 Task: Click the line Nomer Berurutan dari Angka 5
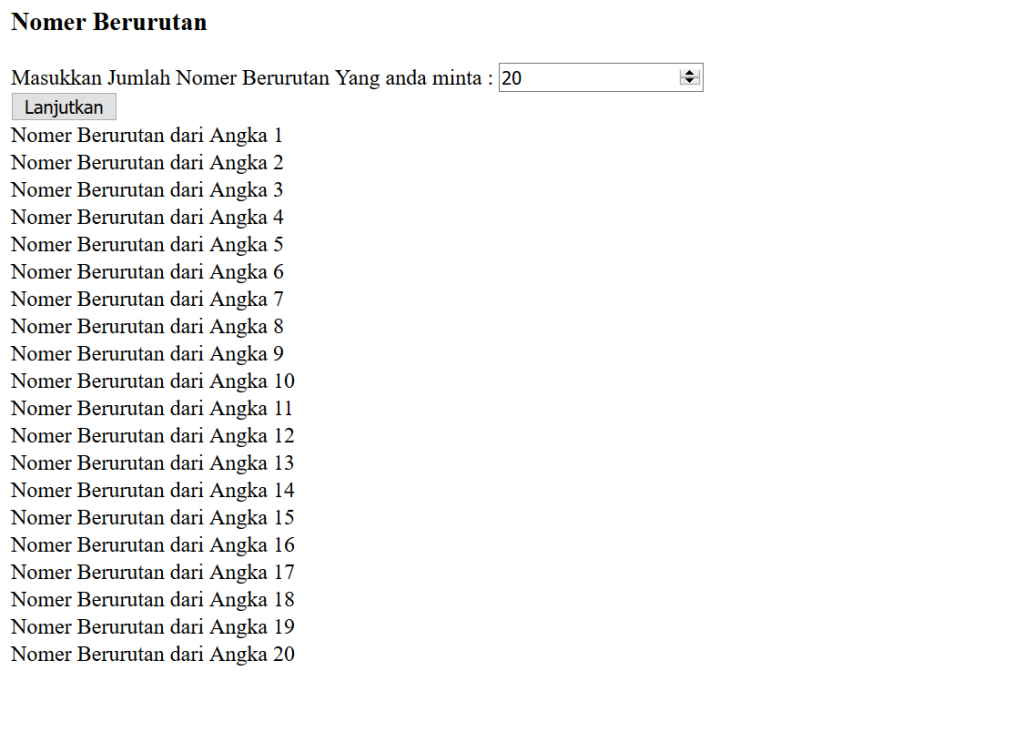[146, 244]
